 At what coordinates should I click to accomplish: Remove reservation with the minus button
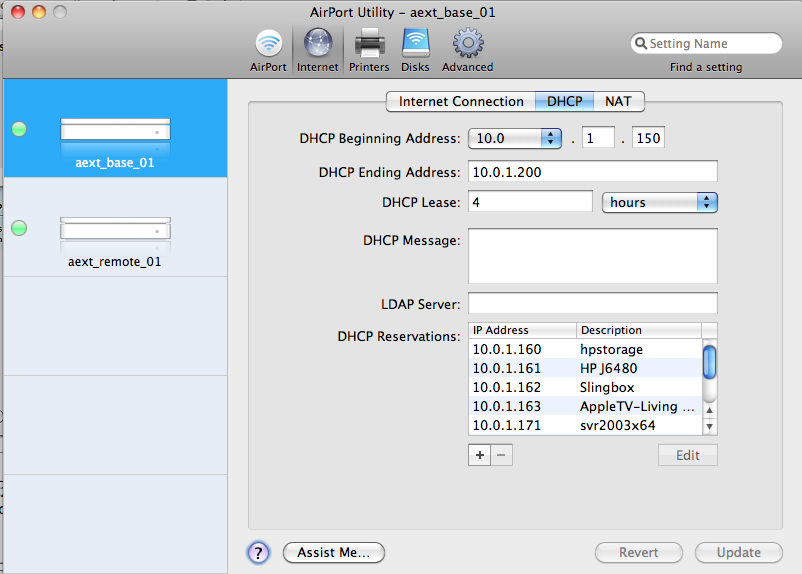(x=502, y=455)
